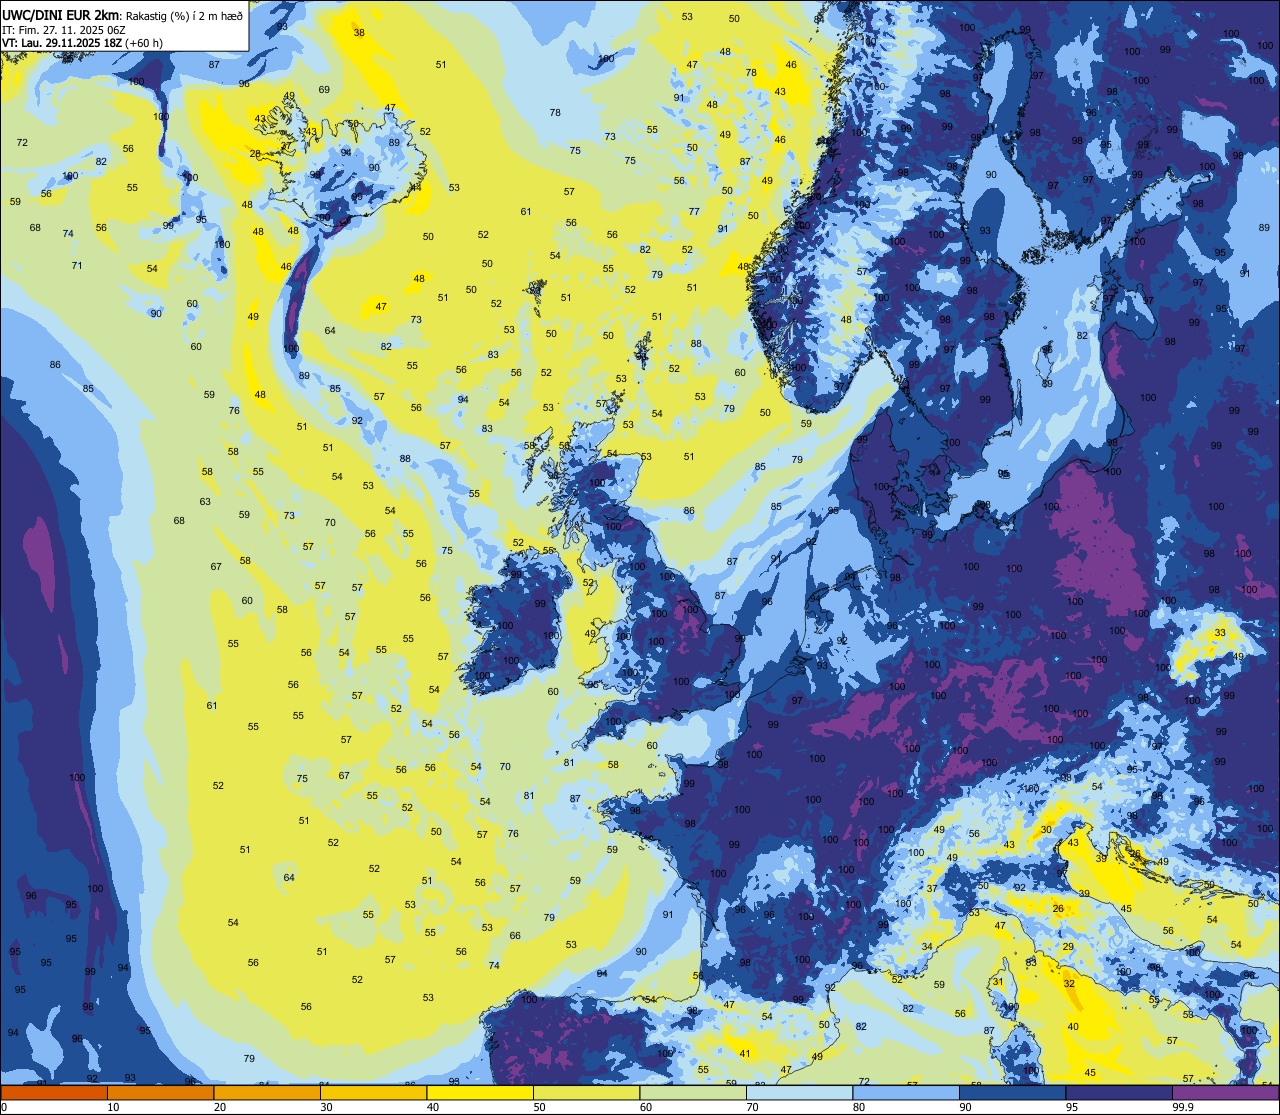Click the map title 'UWC/DINI EUR 2km'
Viewport: 1280px width, 1115px height.
coord(61,14)
